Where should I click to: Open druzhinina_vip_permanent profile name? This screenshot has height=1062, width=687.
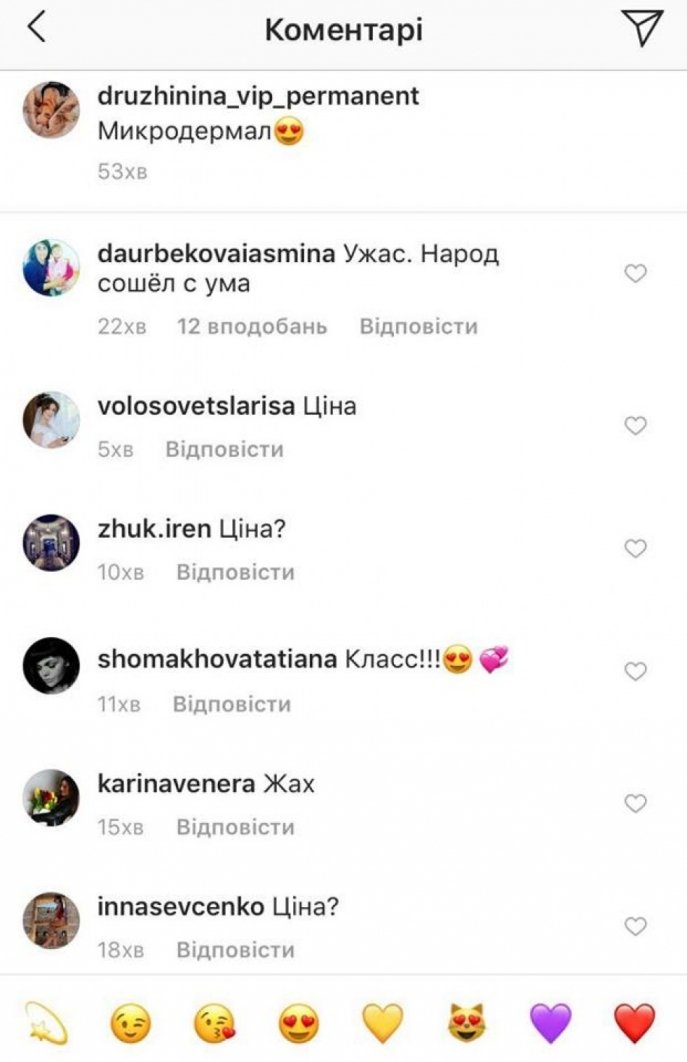(x=258, y=96)
